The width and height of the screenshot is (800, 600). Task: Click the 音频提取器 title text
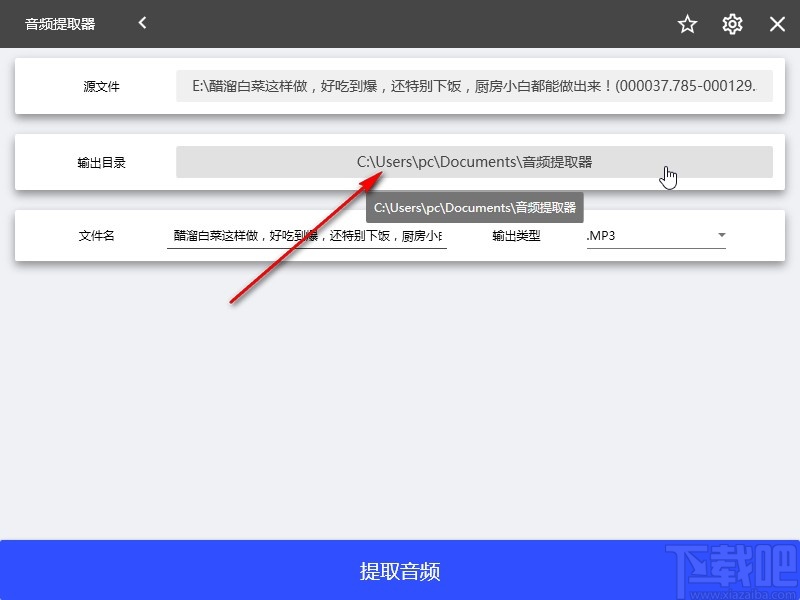click(x=60, y=24)
